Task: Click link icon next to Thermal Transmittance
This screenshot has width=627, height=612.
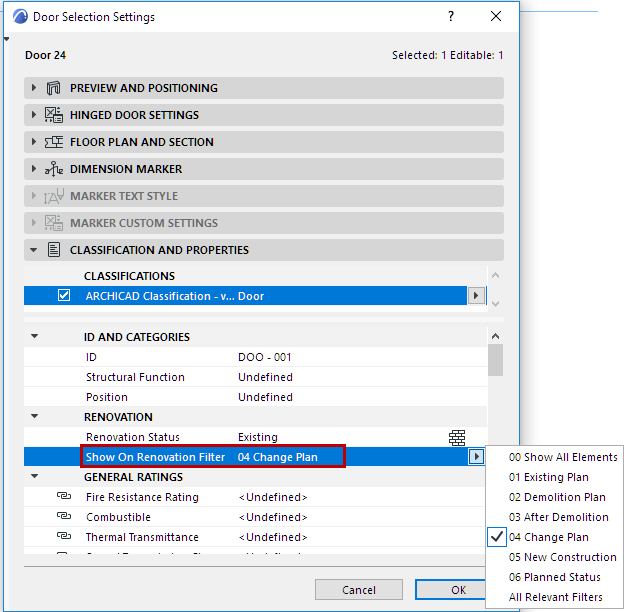Action: pos(64,536)
